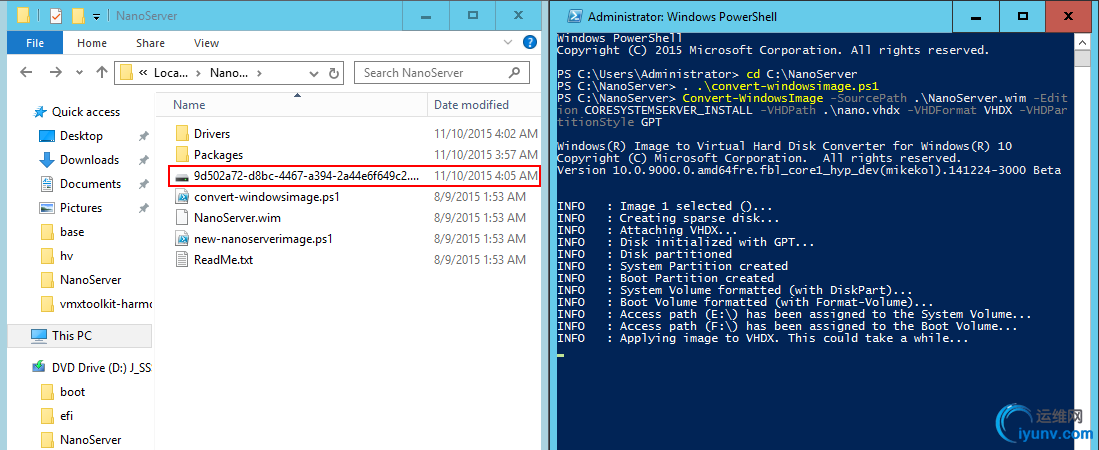The height and width of the screenshot is (450, 1099).
Task: Open NanoServer under Quick access
Action: click(x=90, y=280)
